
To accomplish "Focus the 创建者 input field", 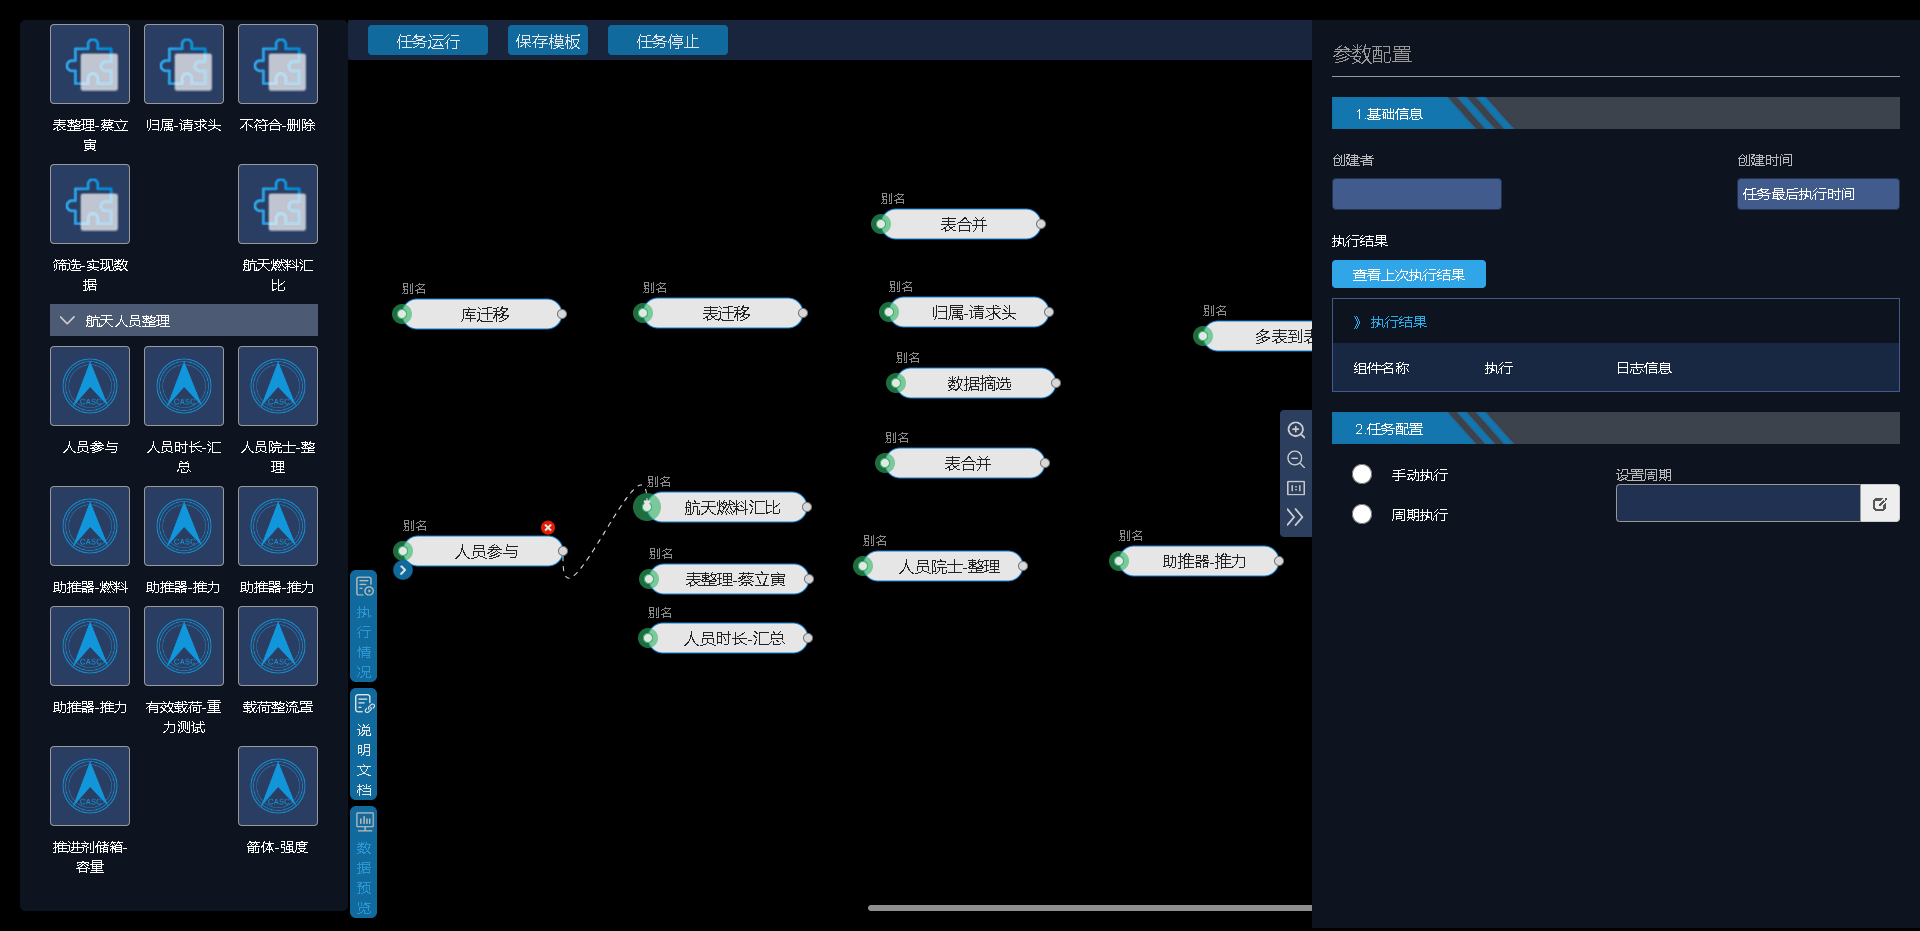I will 1416,194.
